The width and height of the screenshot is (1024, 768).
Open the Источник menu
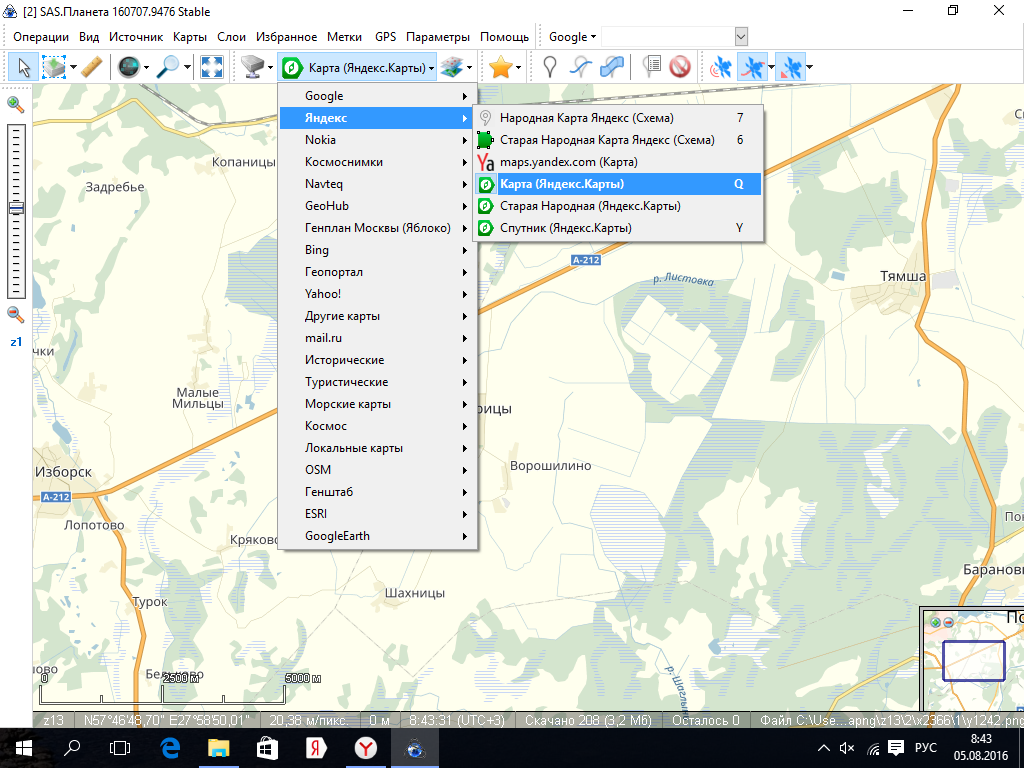pos(136,37)
